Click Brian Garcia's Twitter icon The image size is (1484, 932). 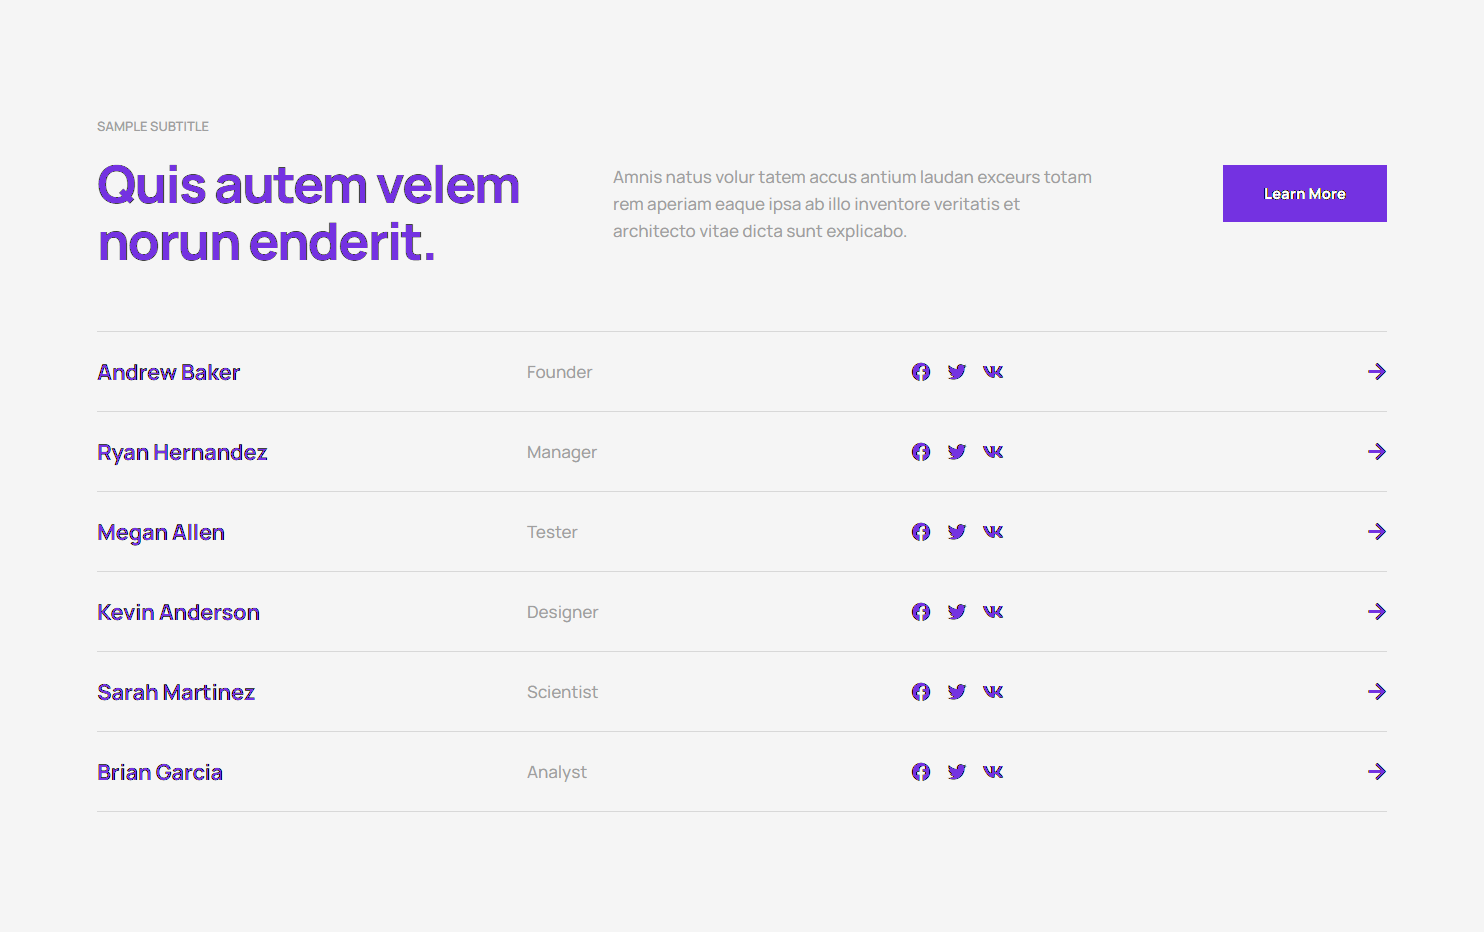coord(957,772)
